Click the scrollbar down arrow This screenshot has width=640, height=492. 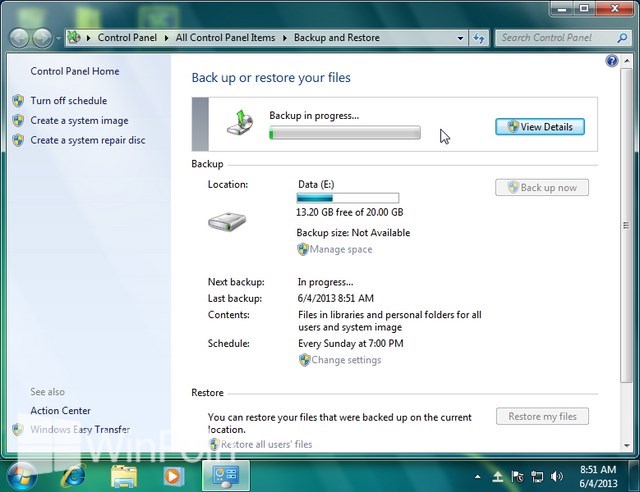click(x=627, y=445)
